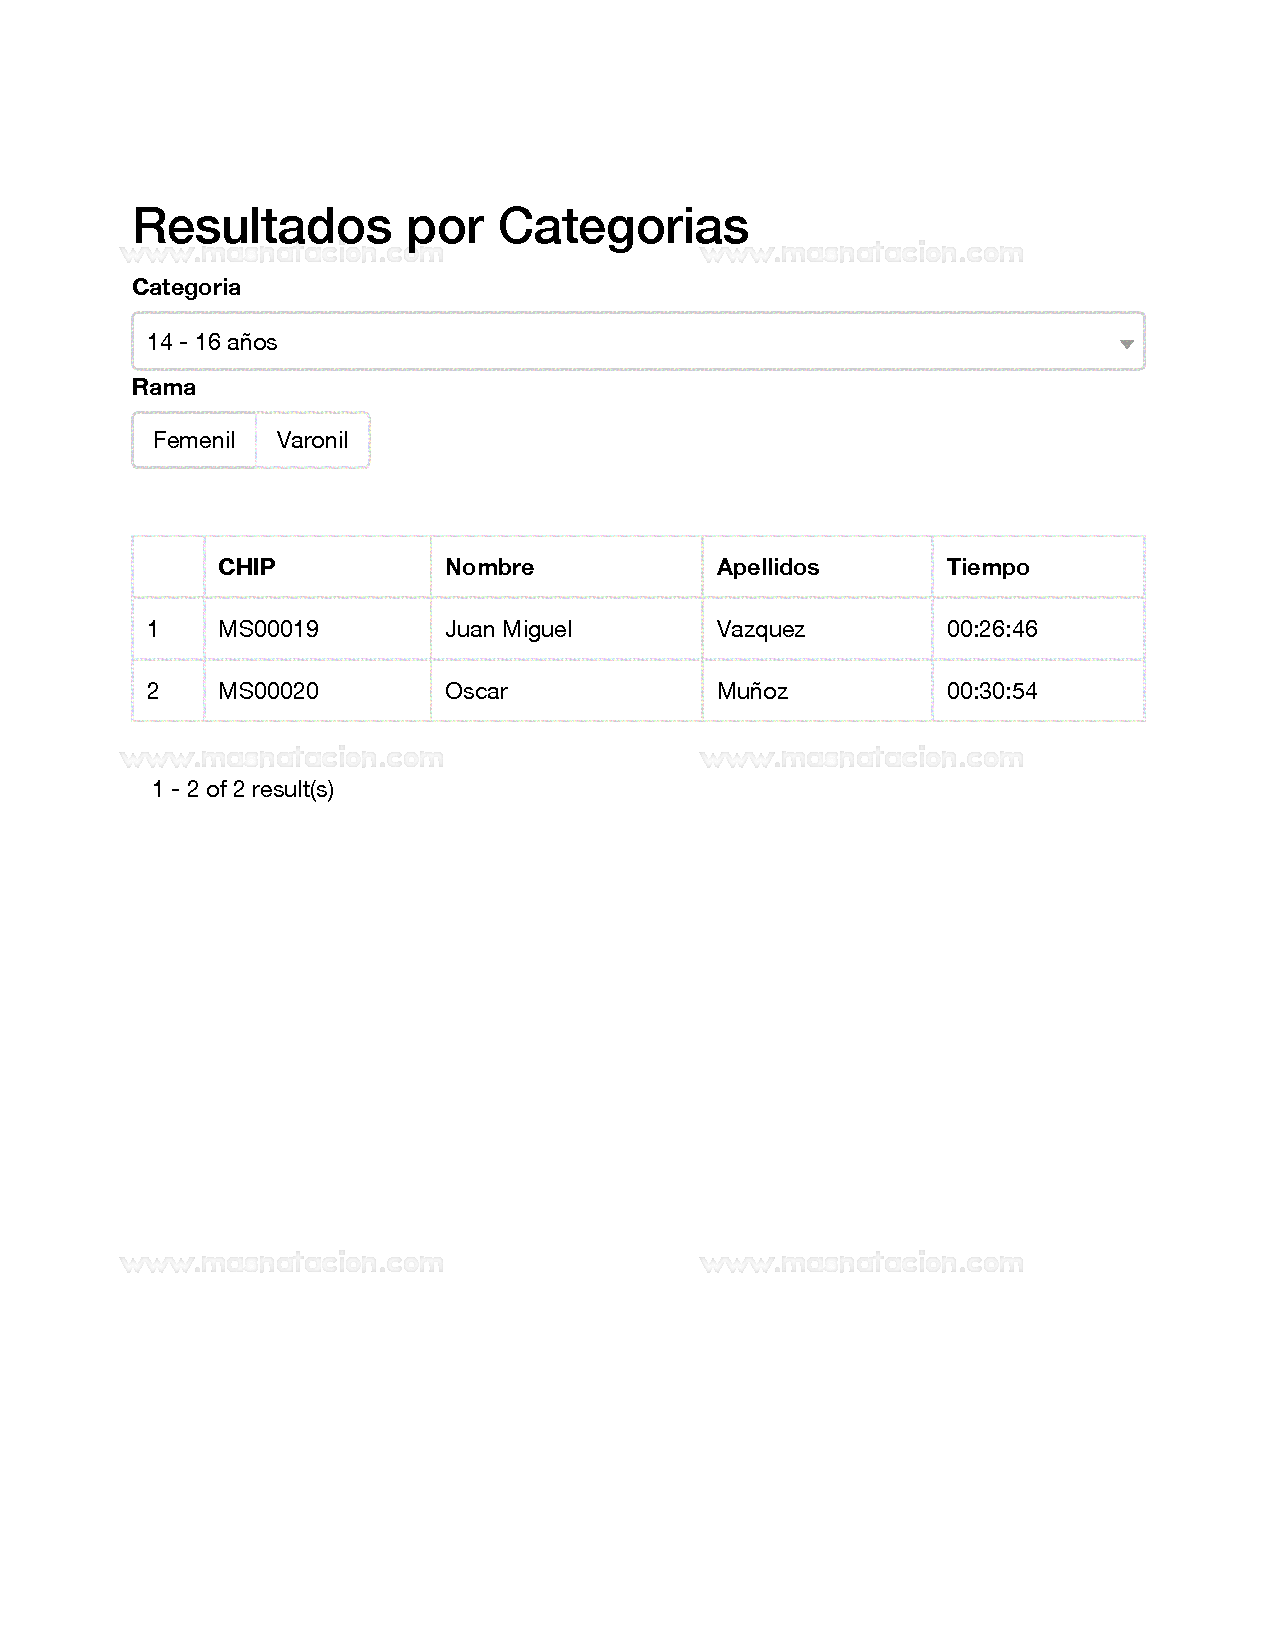Click the first row's position number
1275x1650 pixels.
[153, 629]
